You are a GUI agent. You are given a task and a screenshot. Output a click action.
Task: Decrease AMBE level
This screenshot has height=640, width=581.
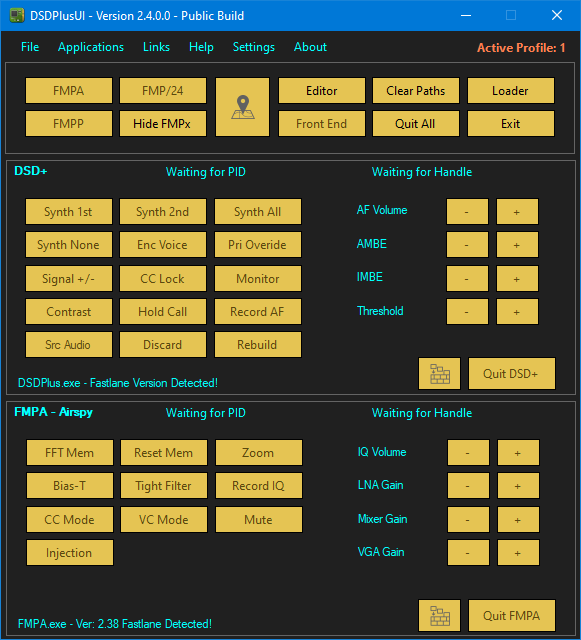coord(467,244)
